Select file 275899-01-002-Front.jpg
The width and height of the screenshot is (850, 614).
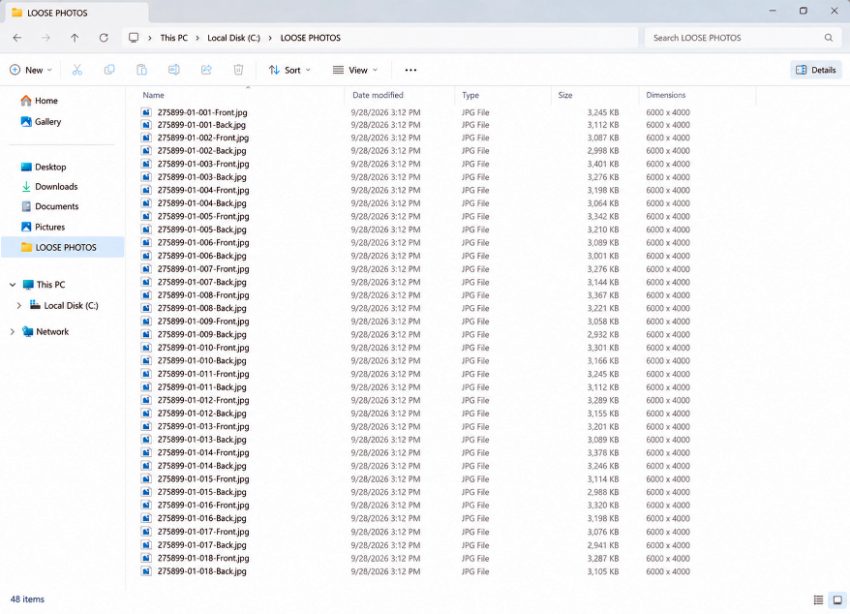point(203,138)
